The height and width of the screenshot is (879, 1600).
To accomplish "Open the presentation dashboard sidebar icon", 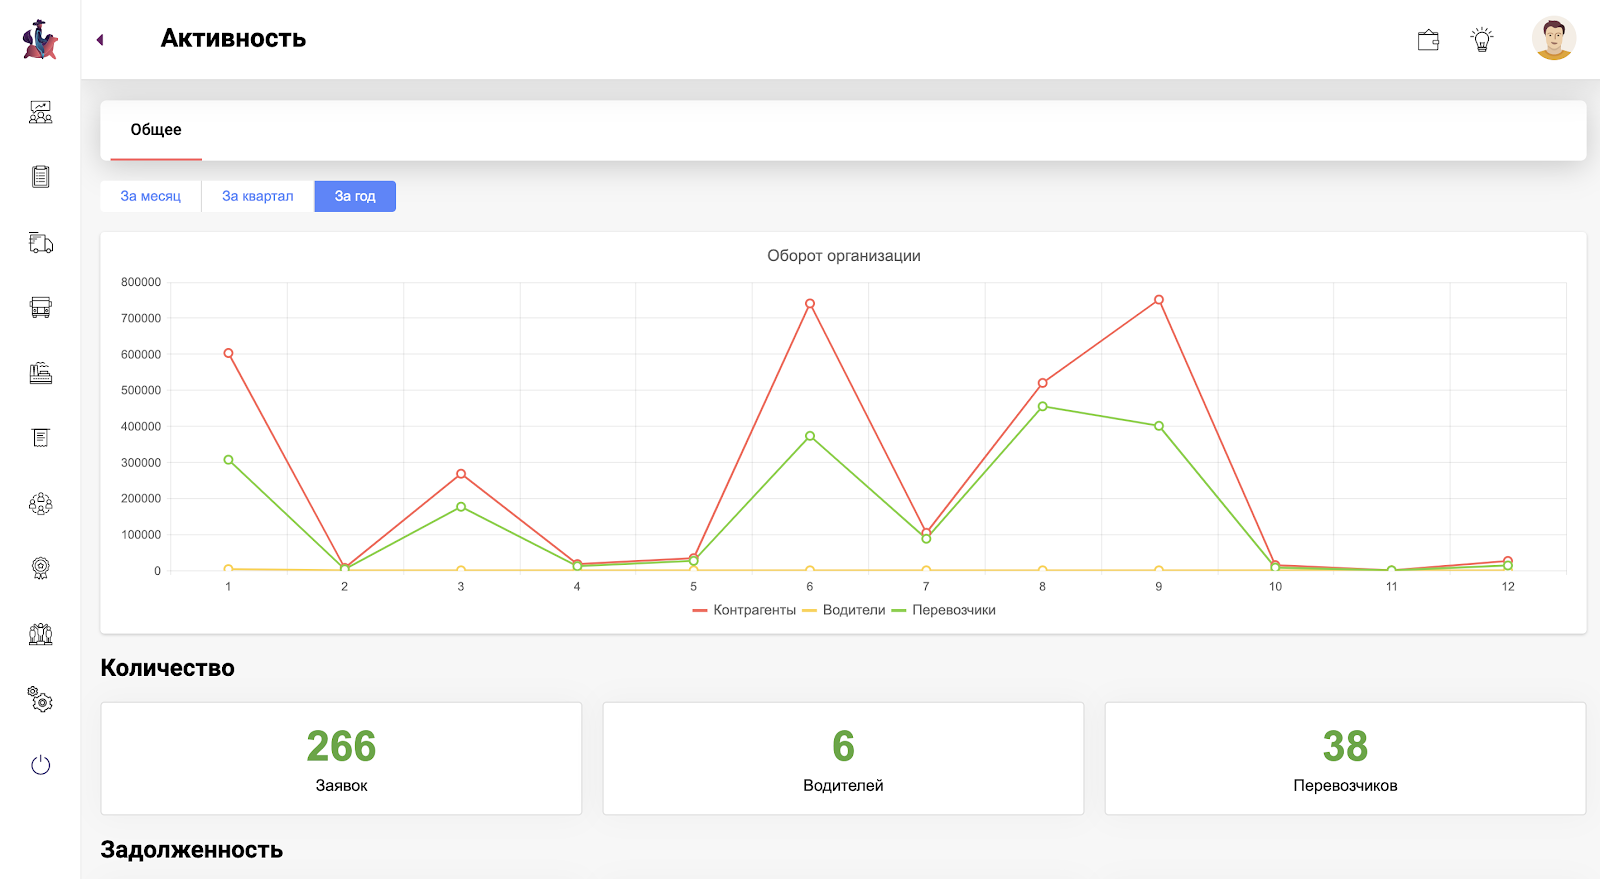I will pos(40,112).
